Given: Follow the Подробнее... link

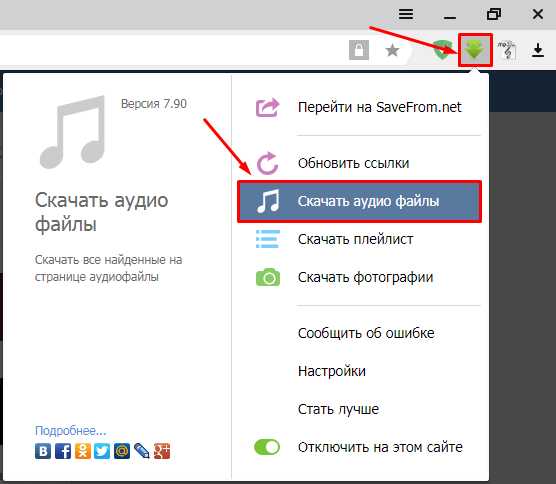Looking at the screenshot, I should tap(71, 430).
